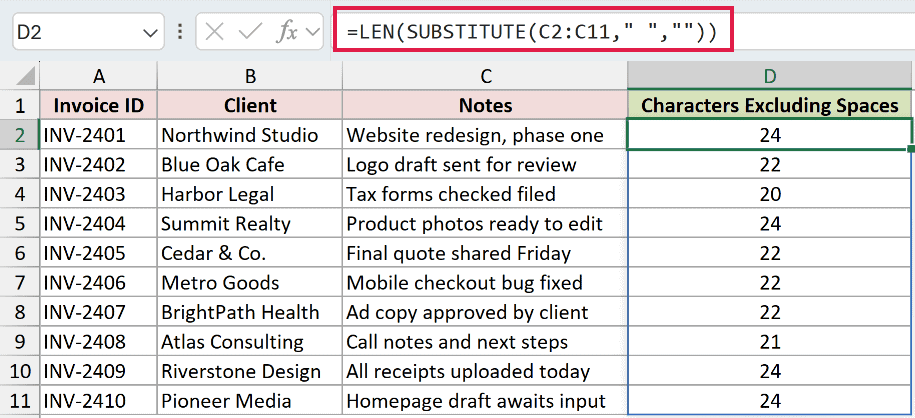
Task: Select cell INV-2408
Action: pyautogui.click(x=99, y=342)
